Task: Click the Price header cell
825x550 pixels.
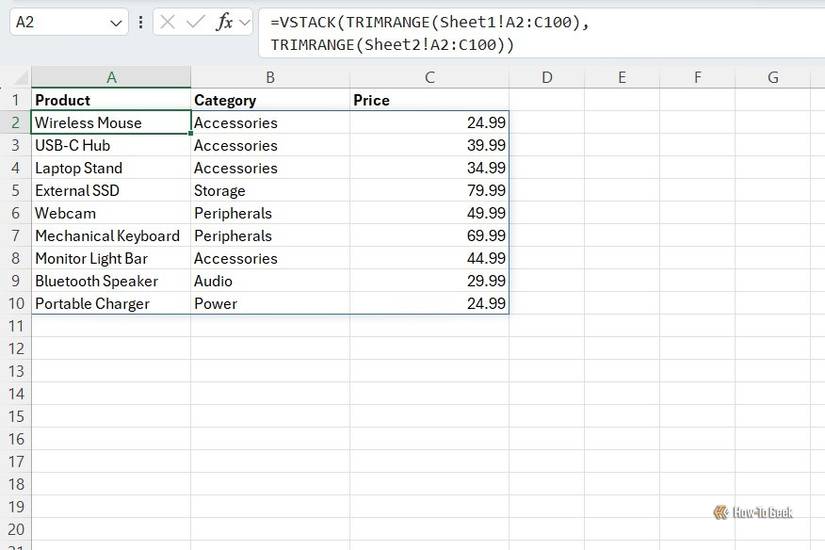Action: pos(429,100)
